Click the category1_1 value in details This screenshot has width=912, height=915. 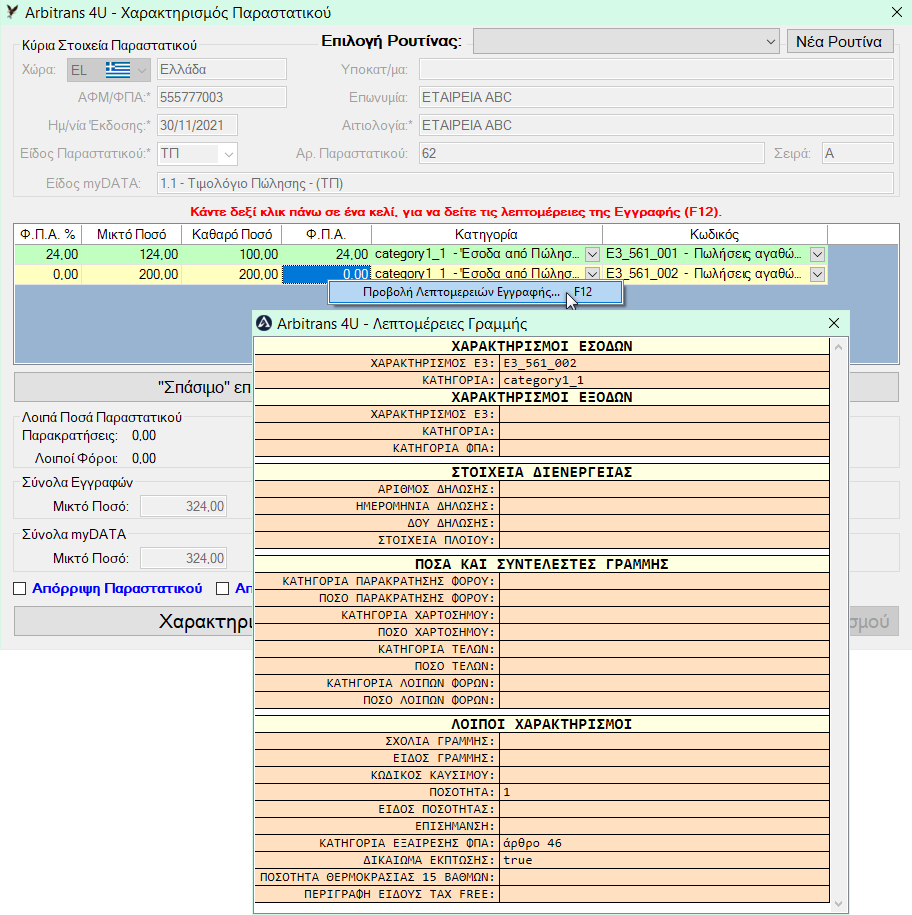[664, 380]
